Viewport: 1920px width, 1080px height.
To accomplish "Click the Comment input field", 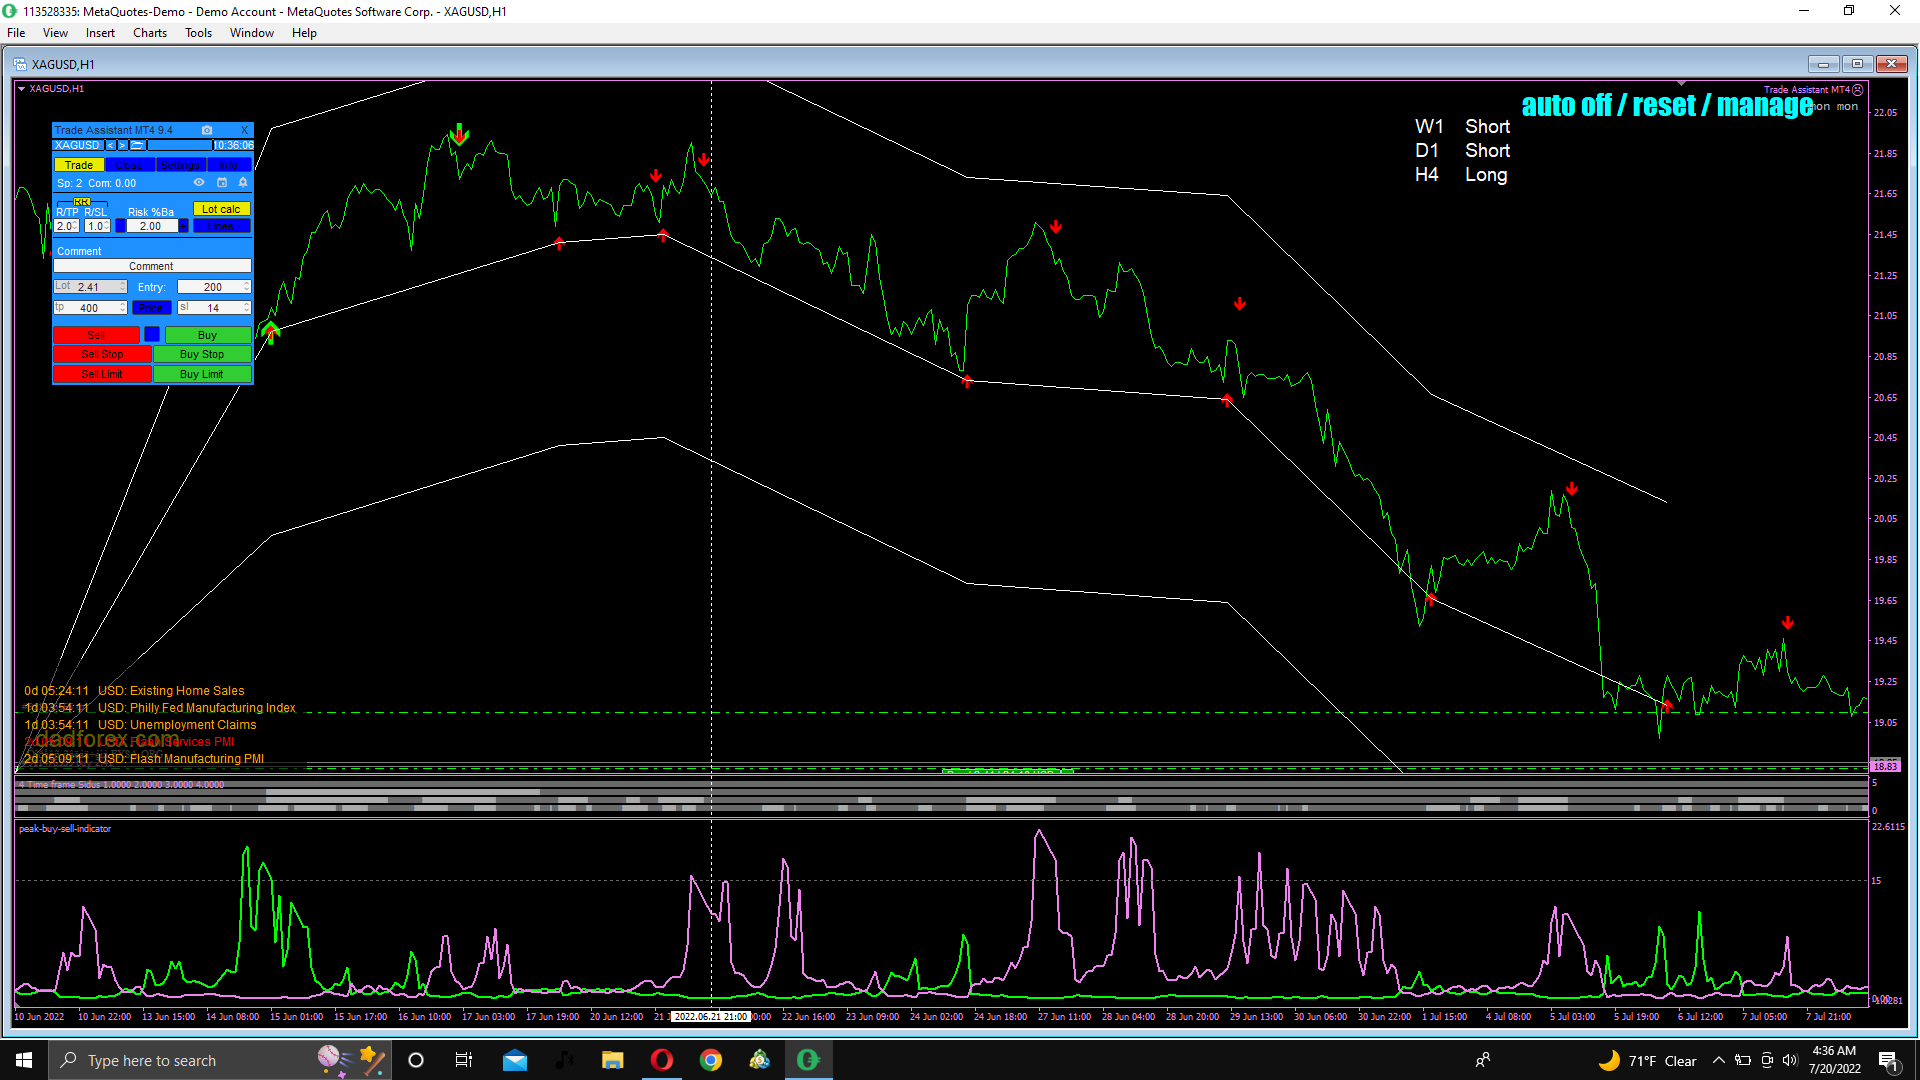I will point(152,266).
